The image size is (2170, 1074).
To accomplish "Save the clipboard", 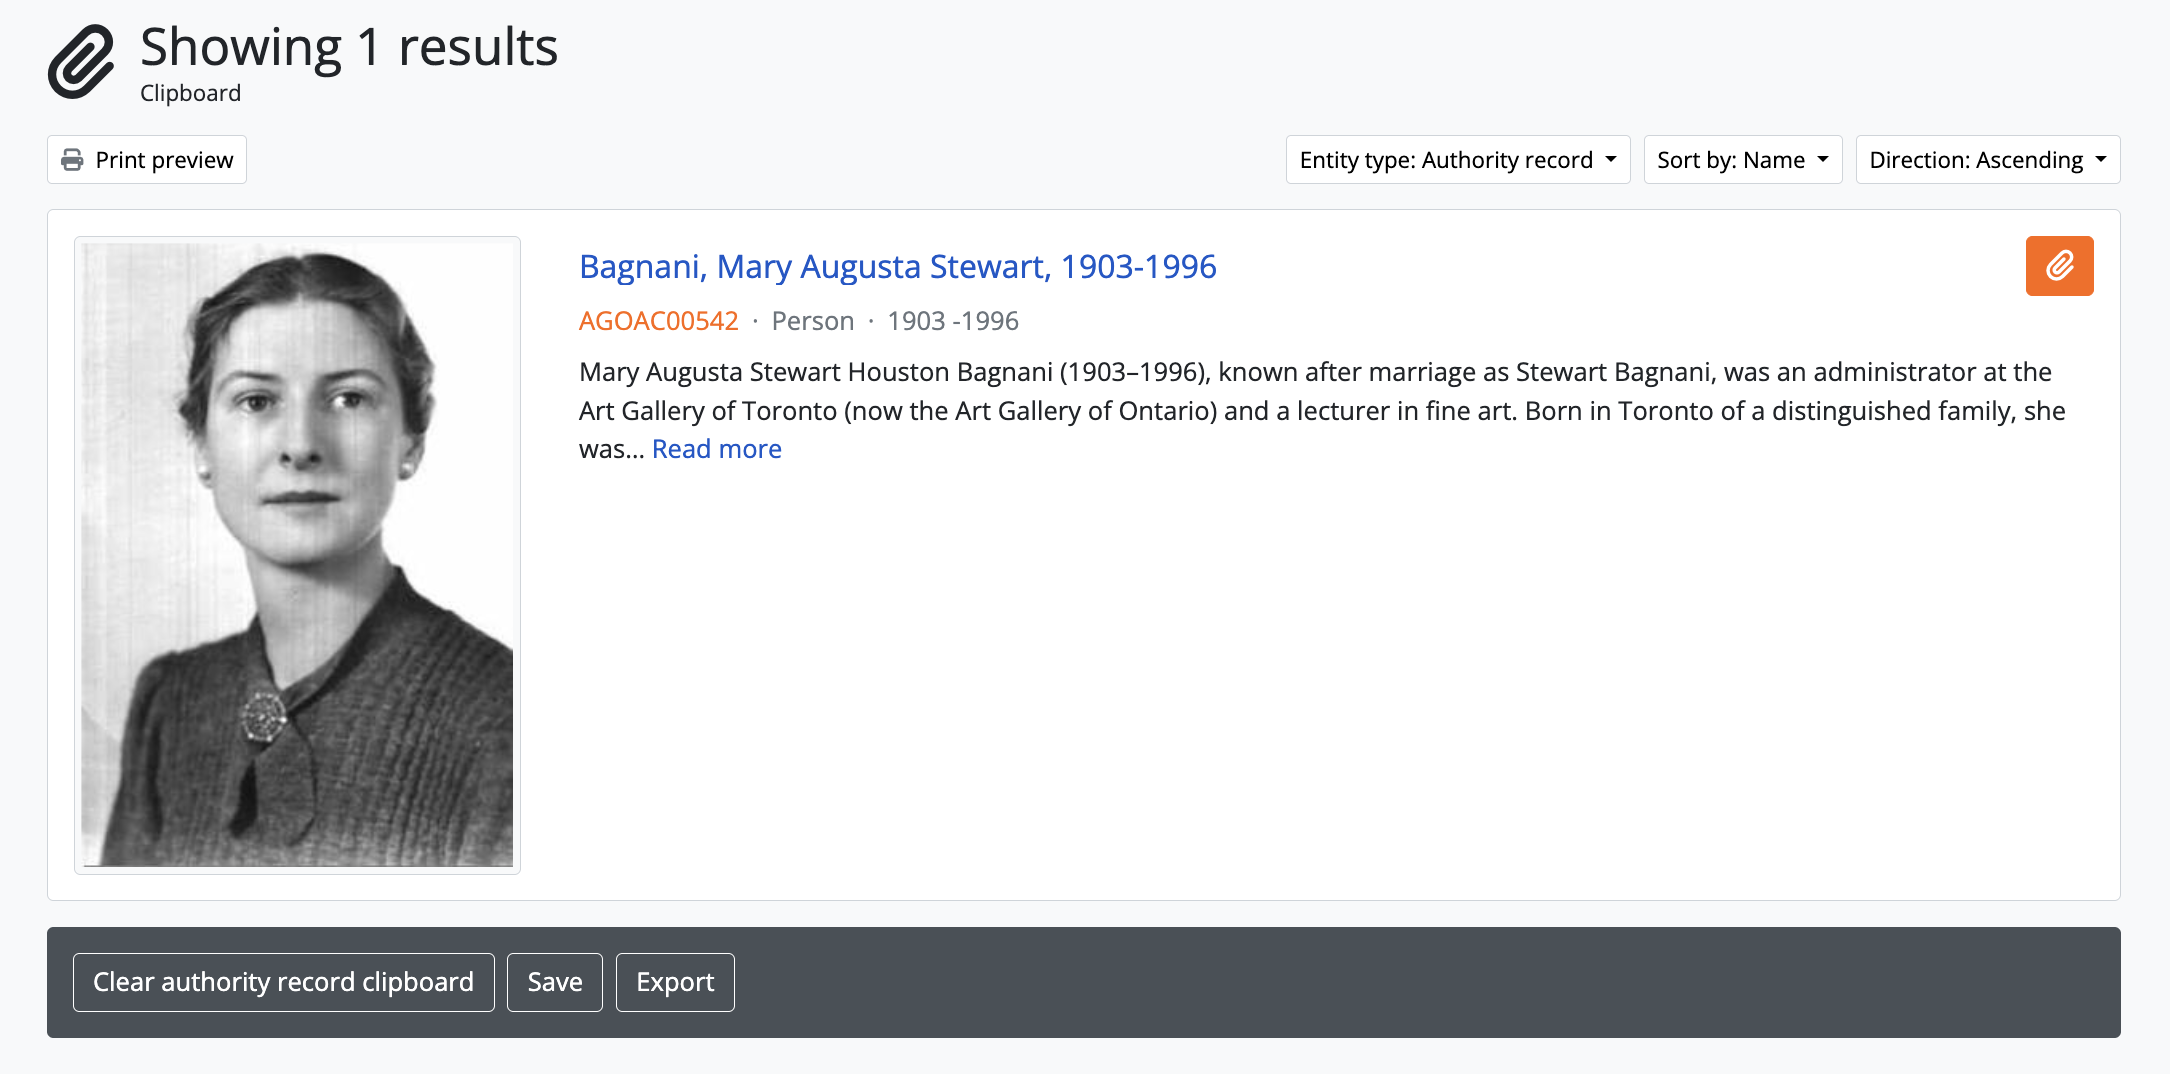I will tap(554, 982).
